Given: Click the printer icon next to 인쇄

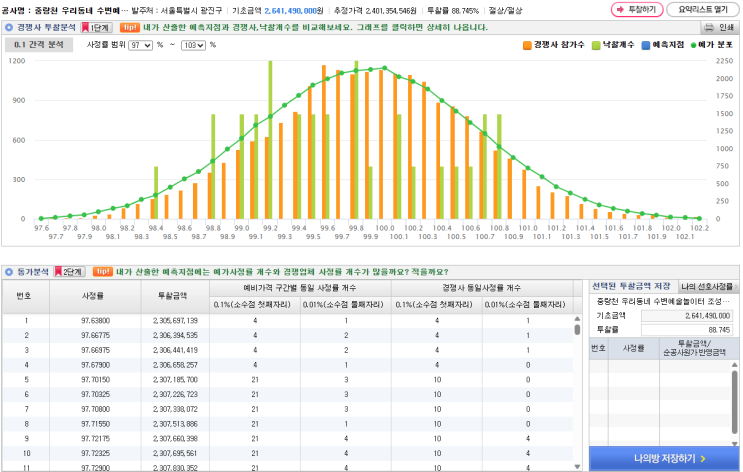Looking at the screenshot, I should tap(708, 27).
